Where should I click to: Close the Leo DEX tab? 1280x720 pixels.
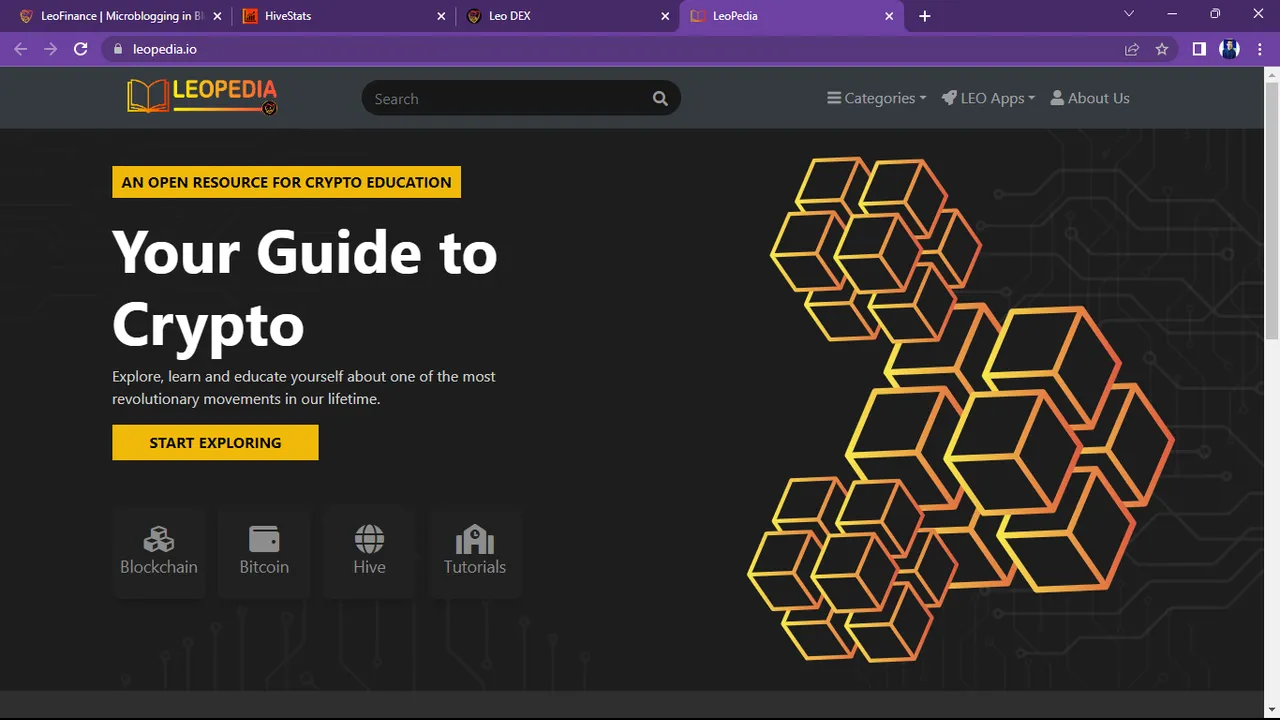click(x=666, y=16)
